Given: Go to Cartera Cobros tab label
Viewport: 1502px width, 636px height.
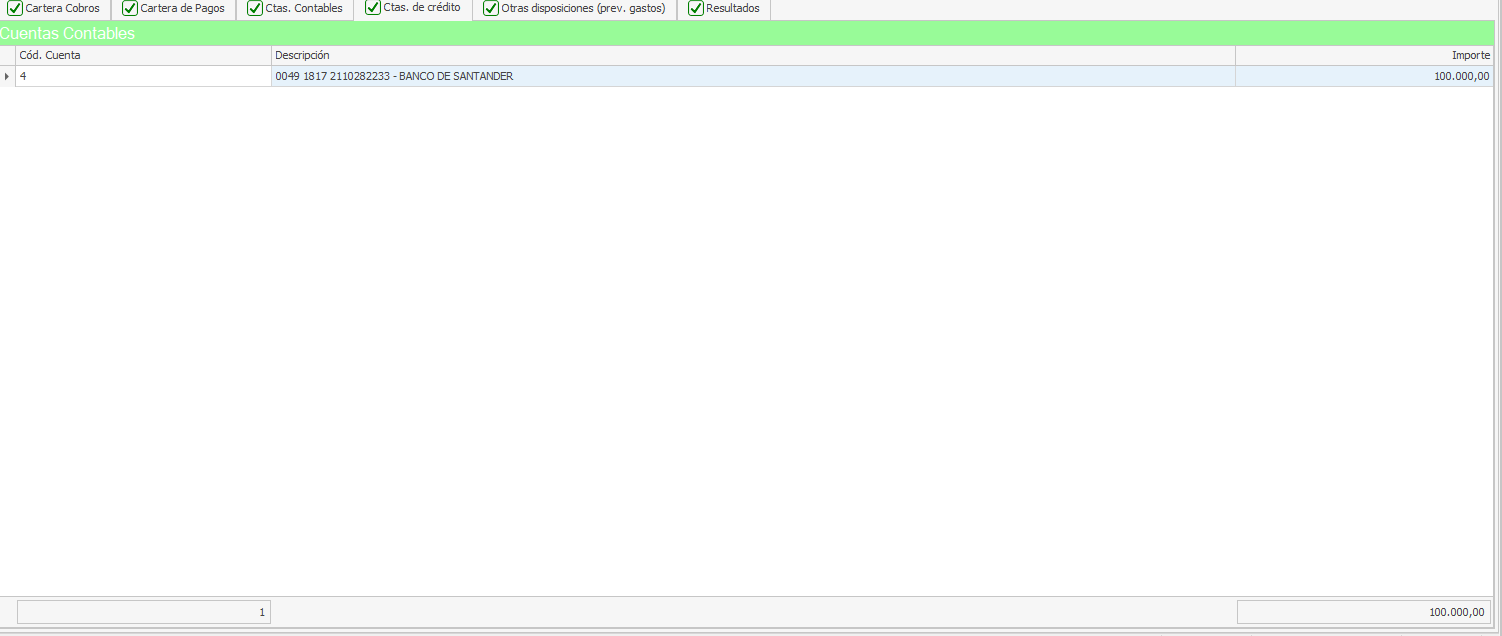Looking at the screenshot, I should (x=62, y=8).
